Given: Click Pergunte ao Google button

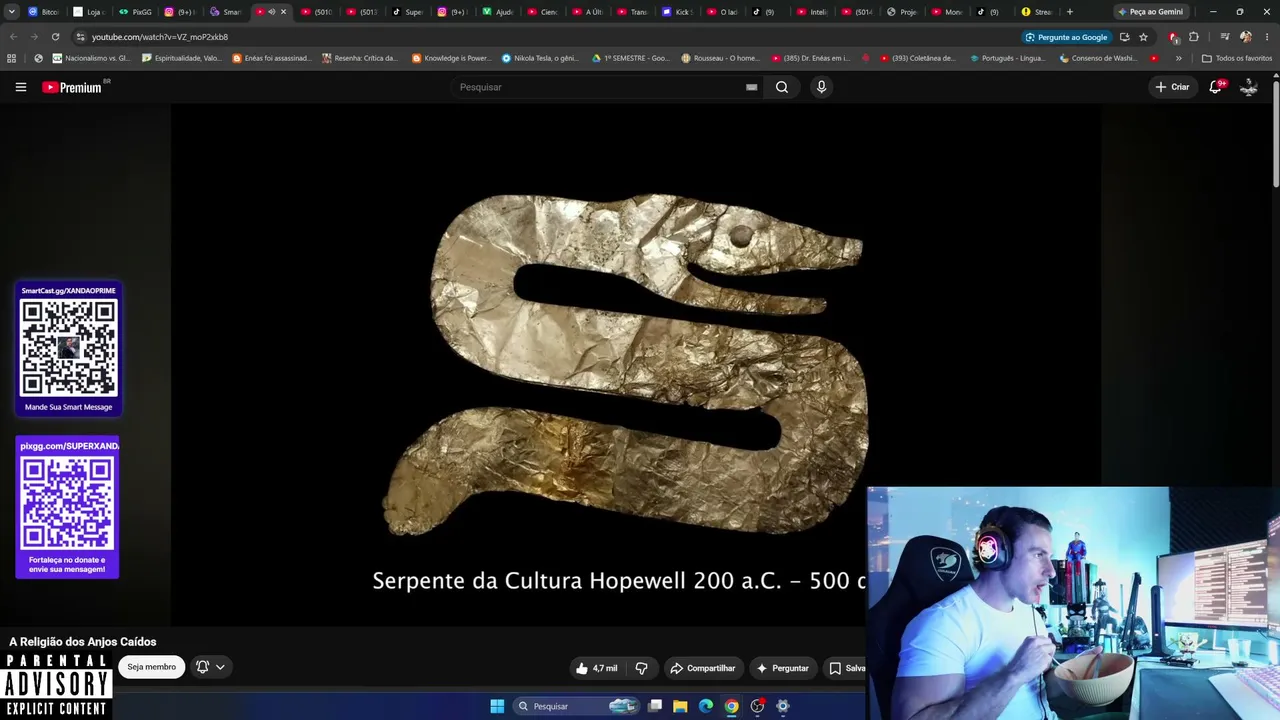Looking at the screenshot, I should tap(1066, 37).
